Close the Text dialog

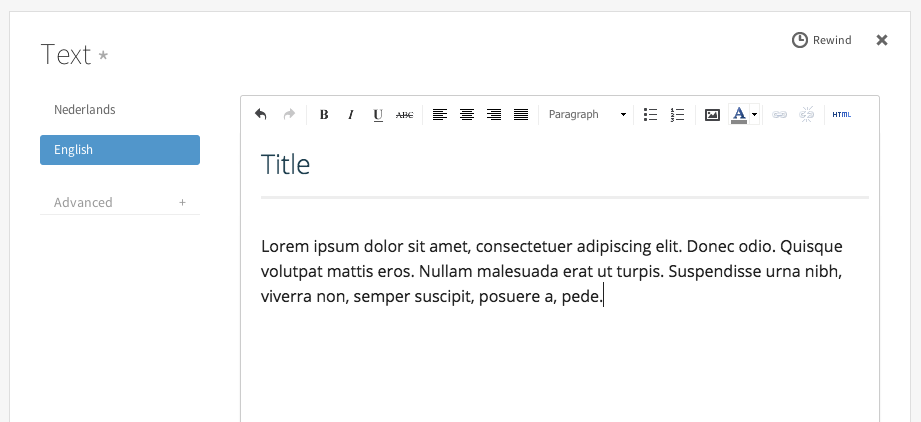click(x=882, y=40)
